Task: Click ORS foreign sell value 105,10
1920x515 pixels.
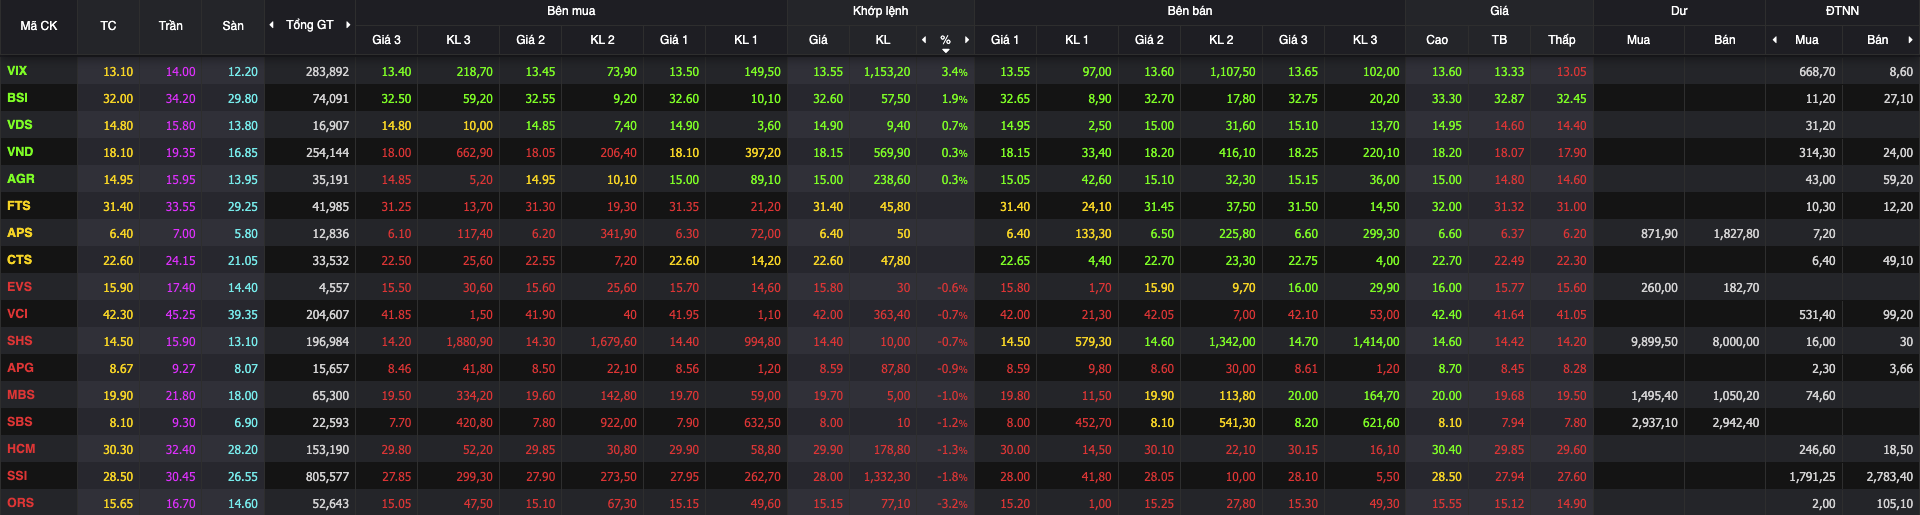Action: pyautogui.click(x=1894, y=504)
